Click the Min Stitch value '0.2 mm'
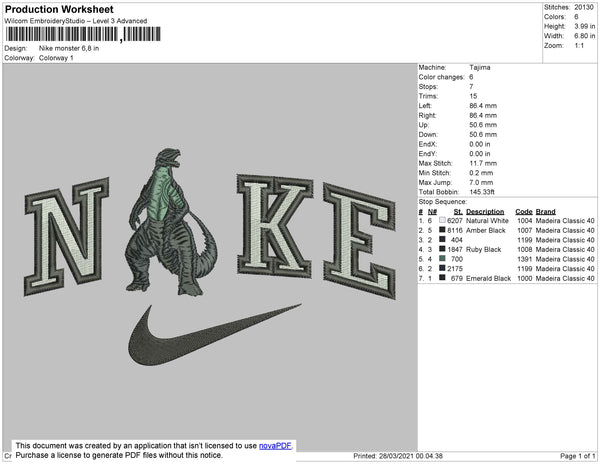 481,173
